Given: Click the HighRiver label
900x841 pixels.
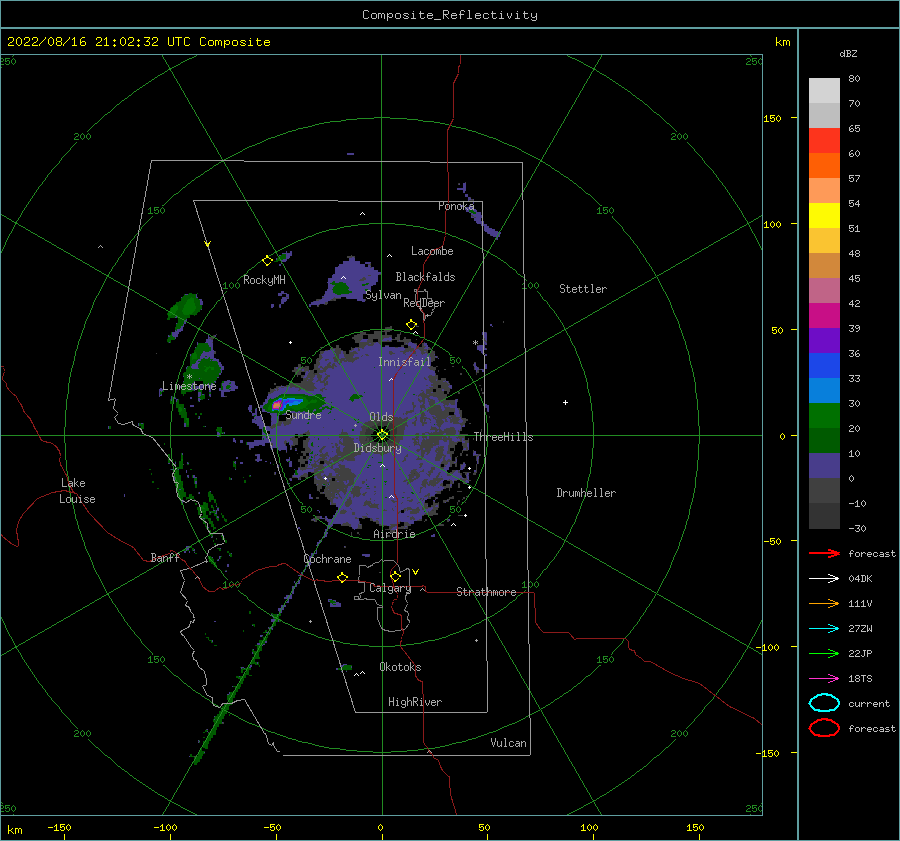Looking at the screenshot, I should pyautogui.click(x=415, y=702).
